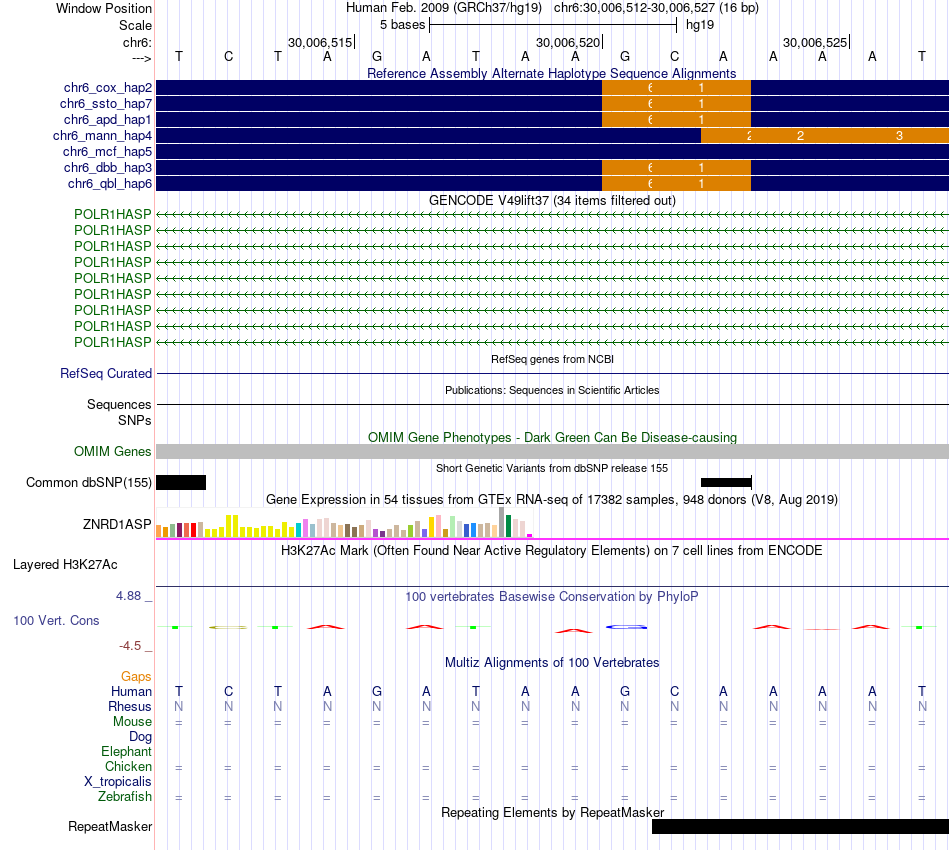
Task: Click the last POLR1HASP transcript label
Action: (112, 342)
